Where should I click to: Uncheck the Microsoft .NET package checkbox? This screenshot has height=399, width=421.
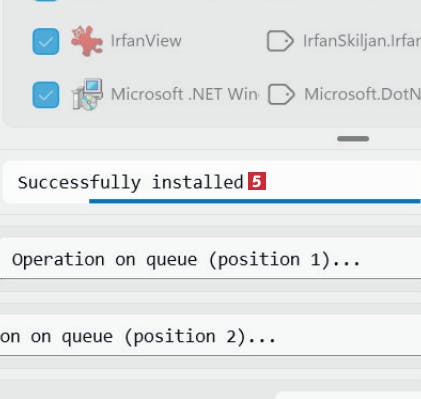tap(46, 95)
